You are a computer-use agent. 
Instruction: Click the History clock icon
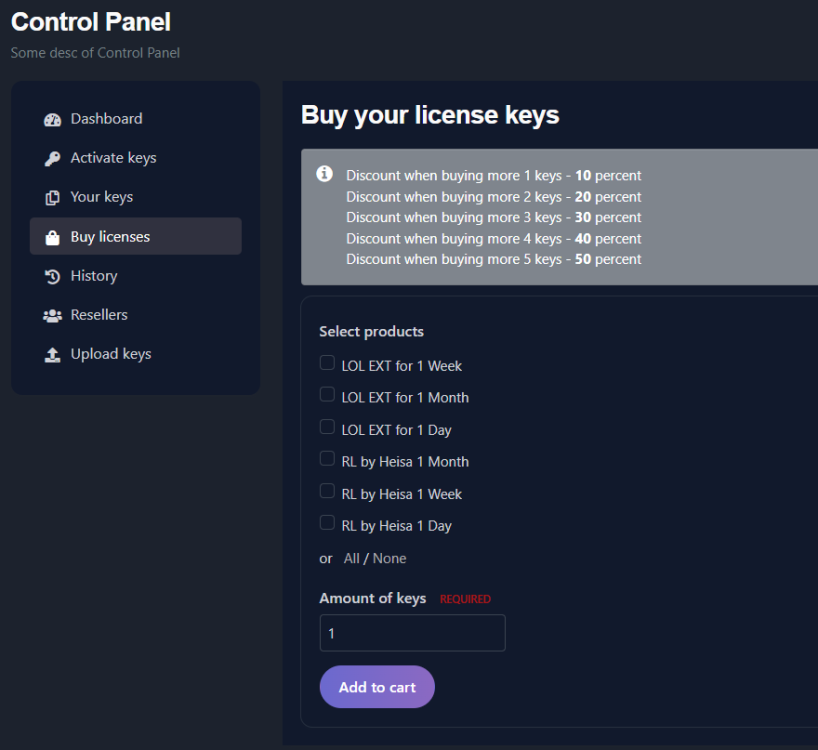coord(53,276)
